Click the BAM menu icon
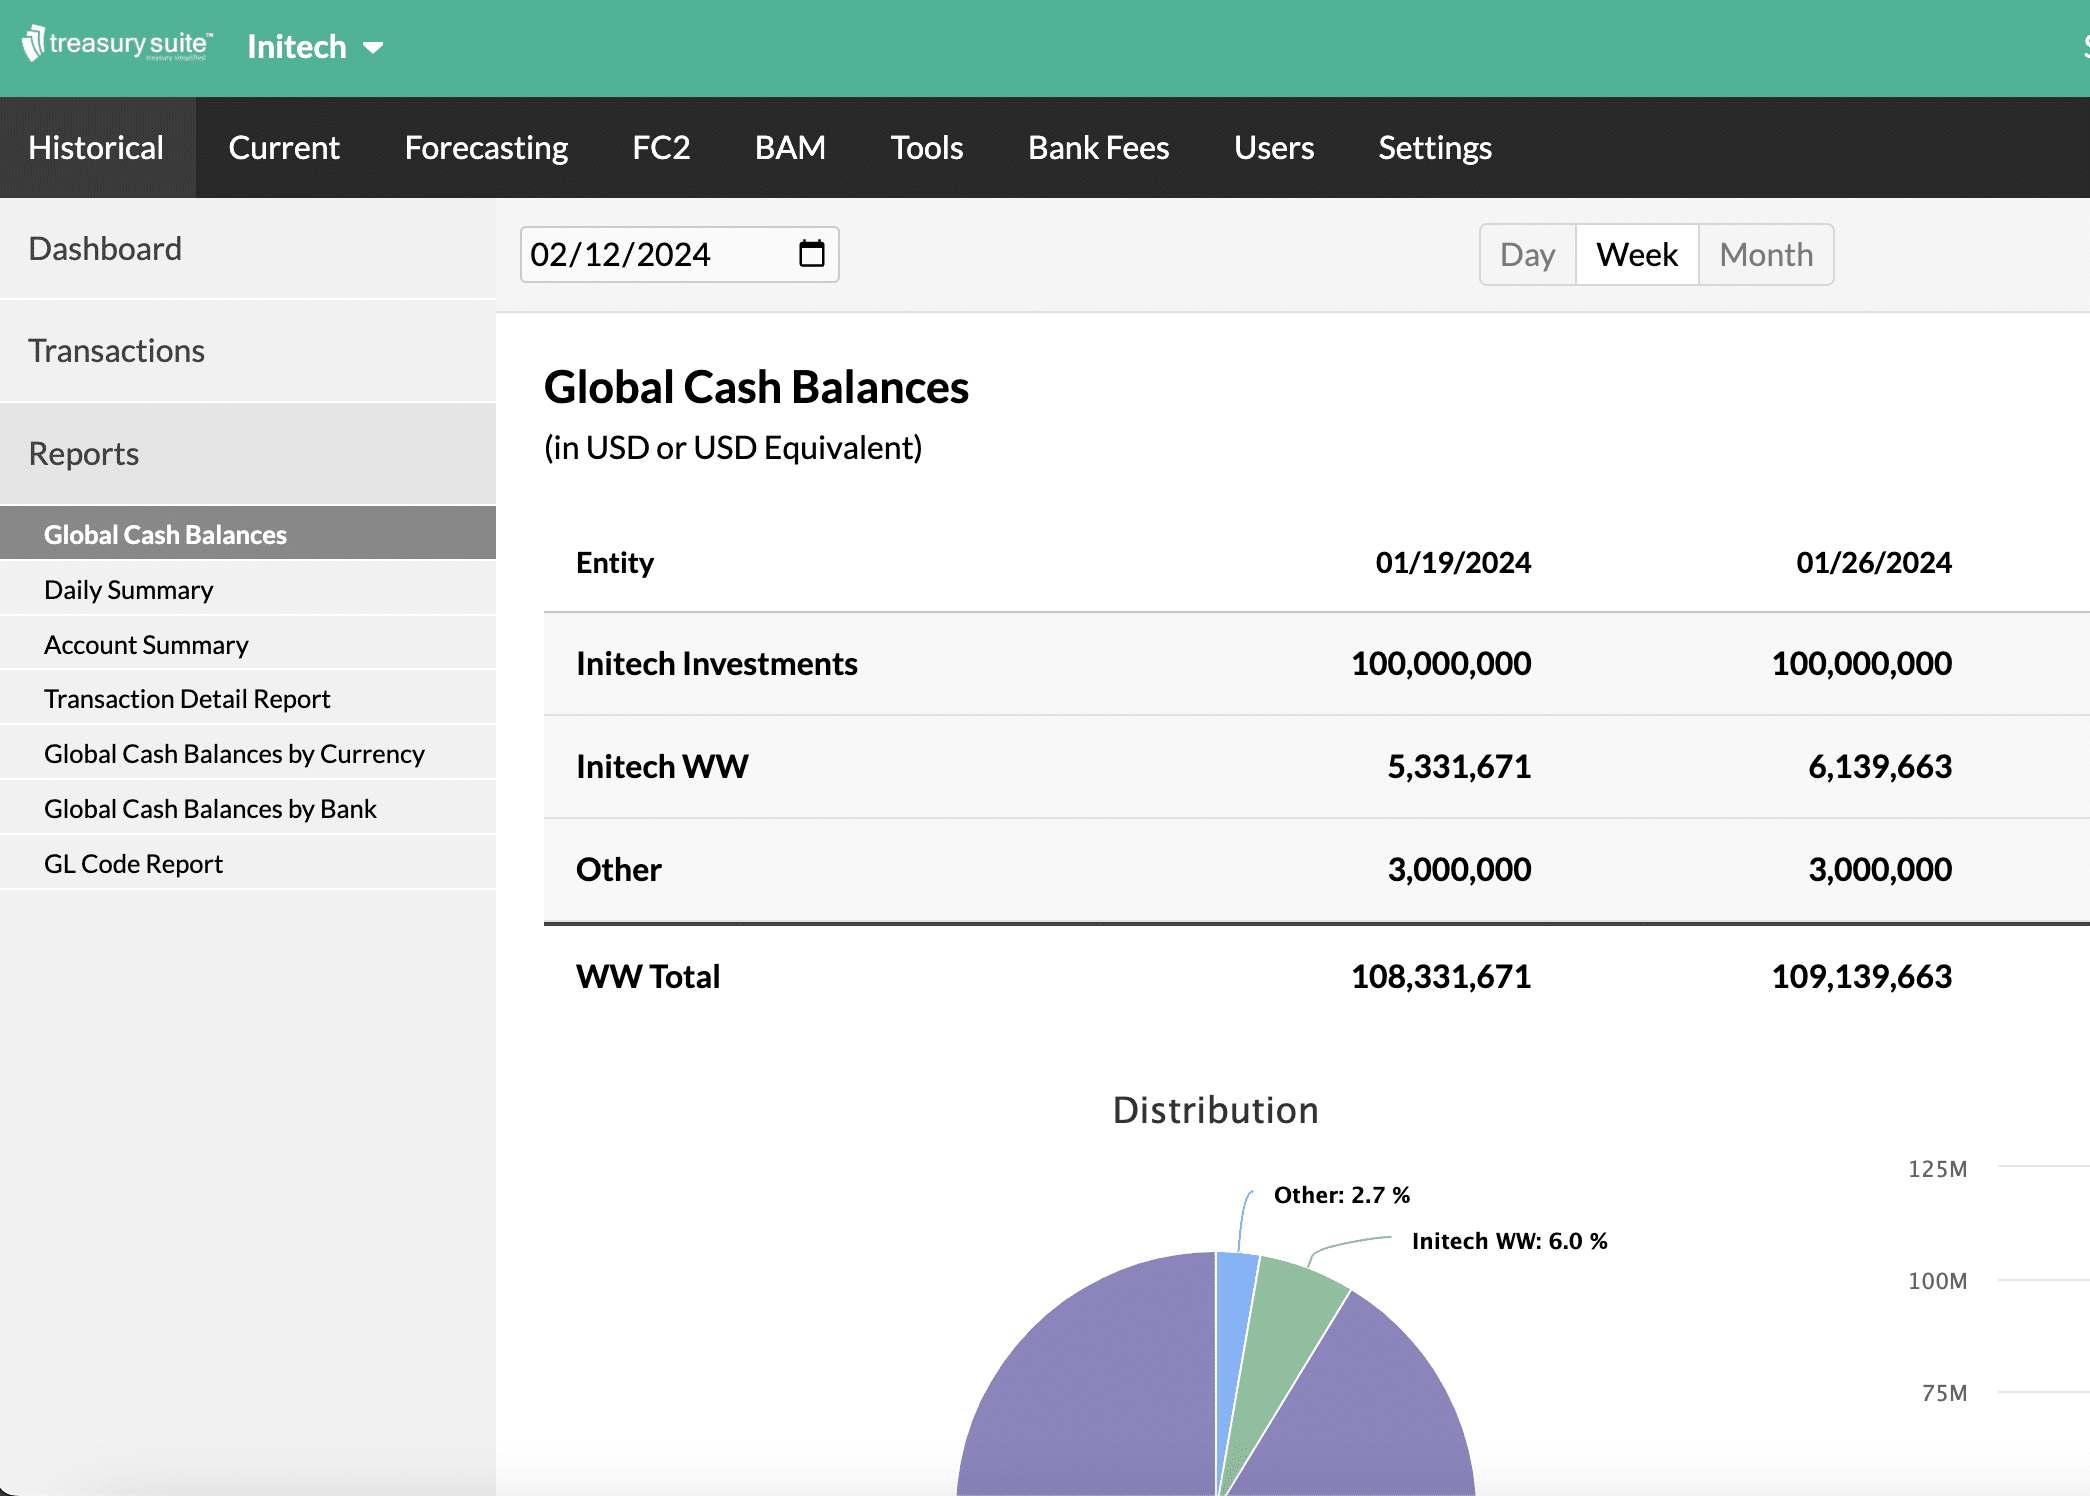Viewport: 2090px width, 1496px height. coord(790,147)
